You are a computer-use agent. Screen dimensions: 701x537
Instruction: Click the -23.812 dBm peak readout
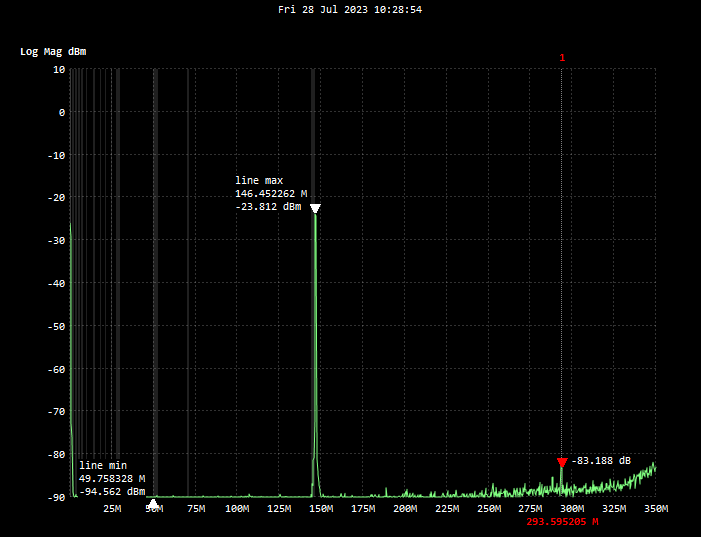[x=268, y=207]
